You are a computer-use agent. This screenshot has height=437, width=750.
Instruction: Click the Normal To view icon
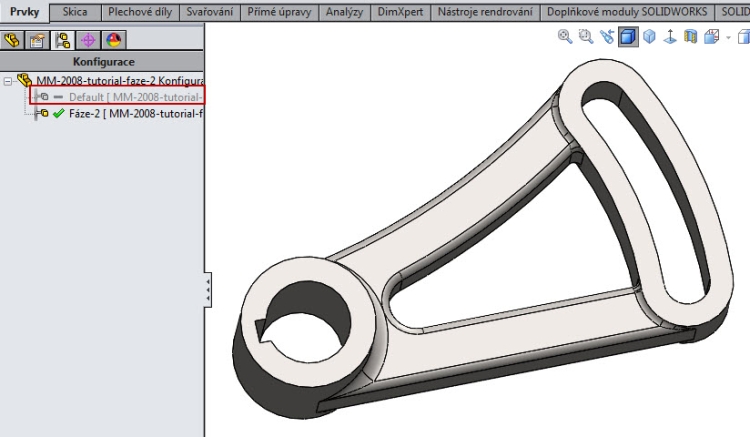coord(670,37)
